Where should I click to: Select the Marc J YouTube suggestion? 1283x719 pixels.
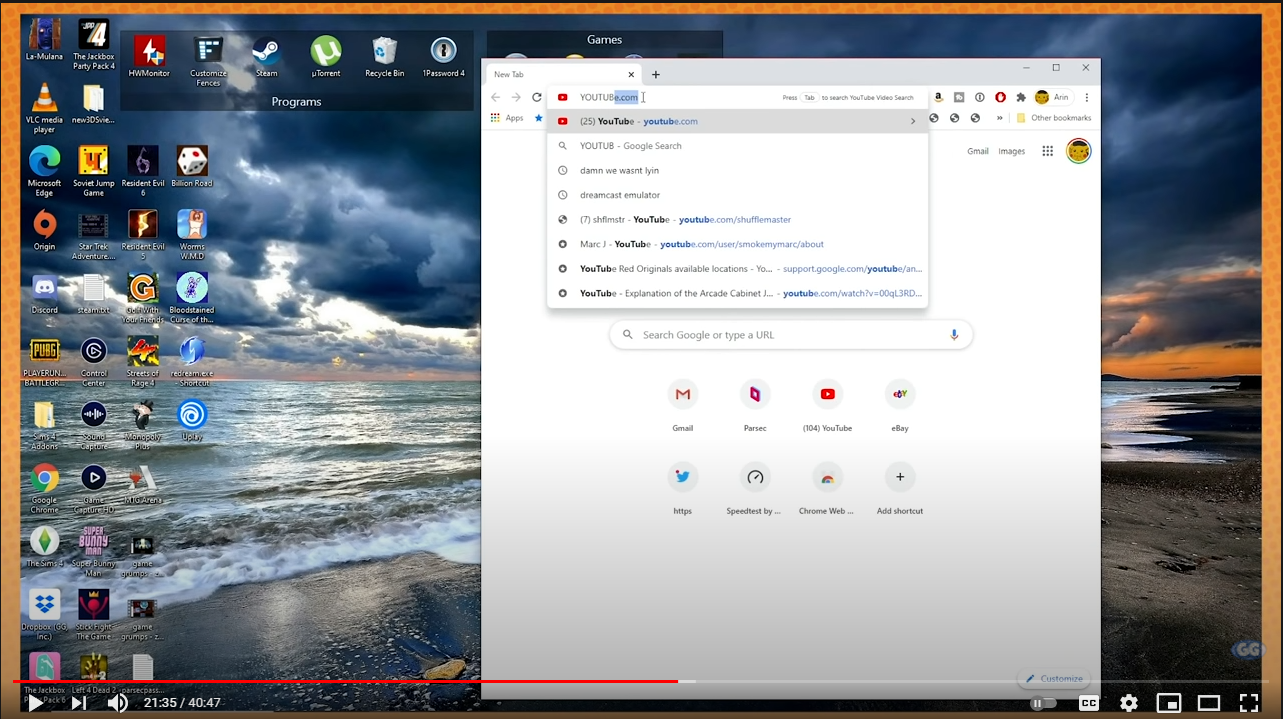tap(738, 244)
